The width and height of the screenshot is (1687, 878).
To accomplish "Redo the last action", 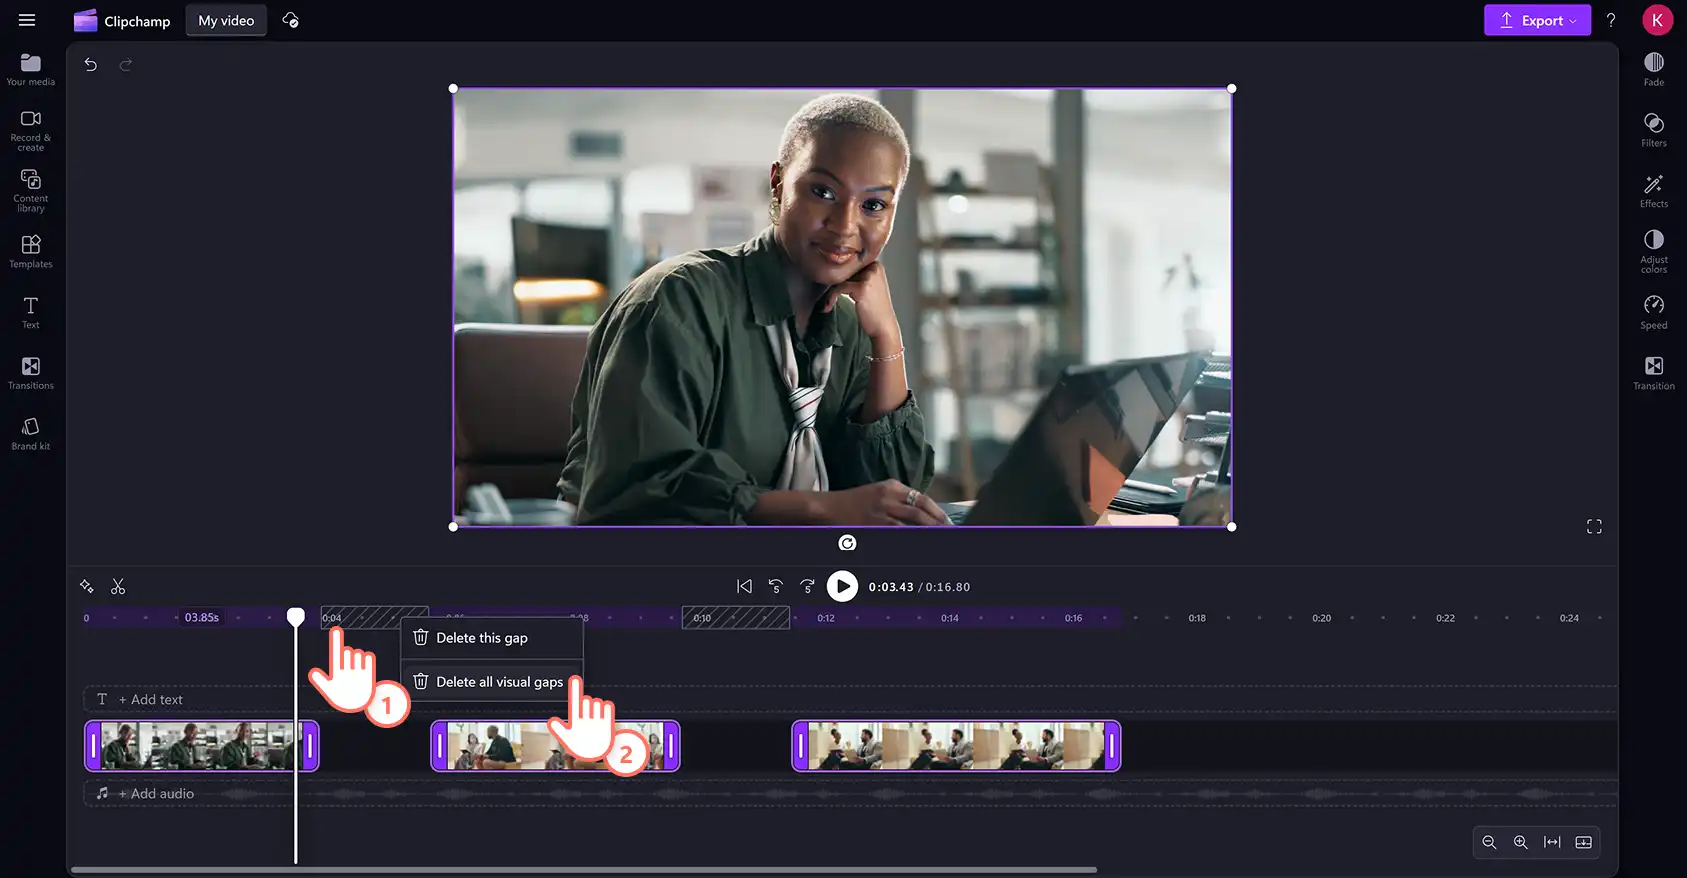I will click(126, 65).
